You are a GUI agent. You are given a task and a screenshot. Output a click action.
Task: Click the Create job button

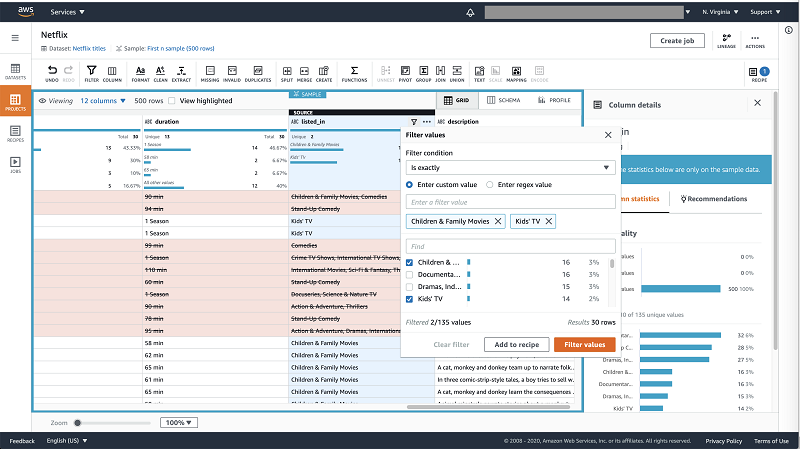[x=677, y=41]
